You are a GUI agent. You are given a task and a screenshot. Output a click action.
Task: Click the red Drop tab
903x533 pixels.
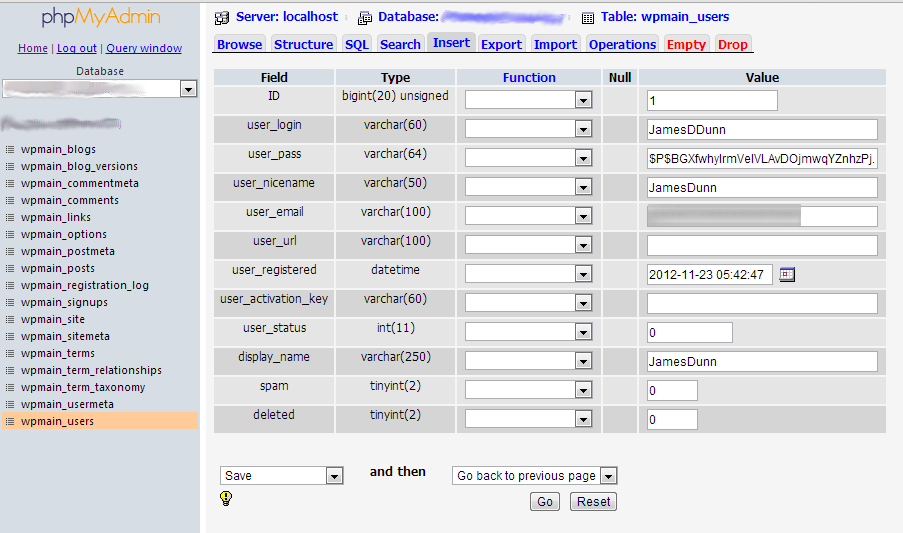[733, 44]
